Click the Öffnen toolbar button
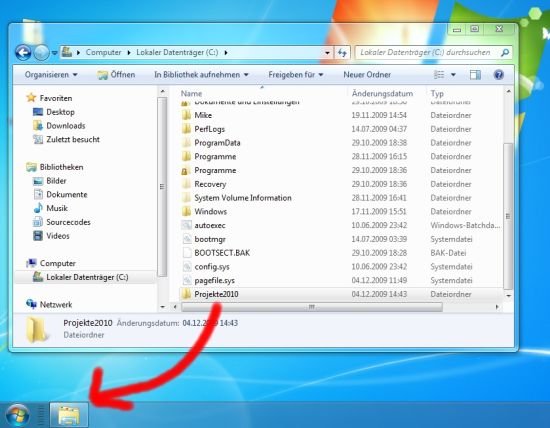The image size is (550, 428). (116, 75)
